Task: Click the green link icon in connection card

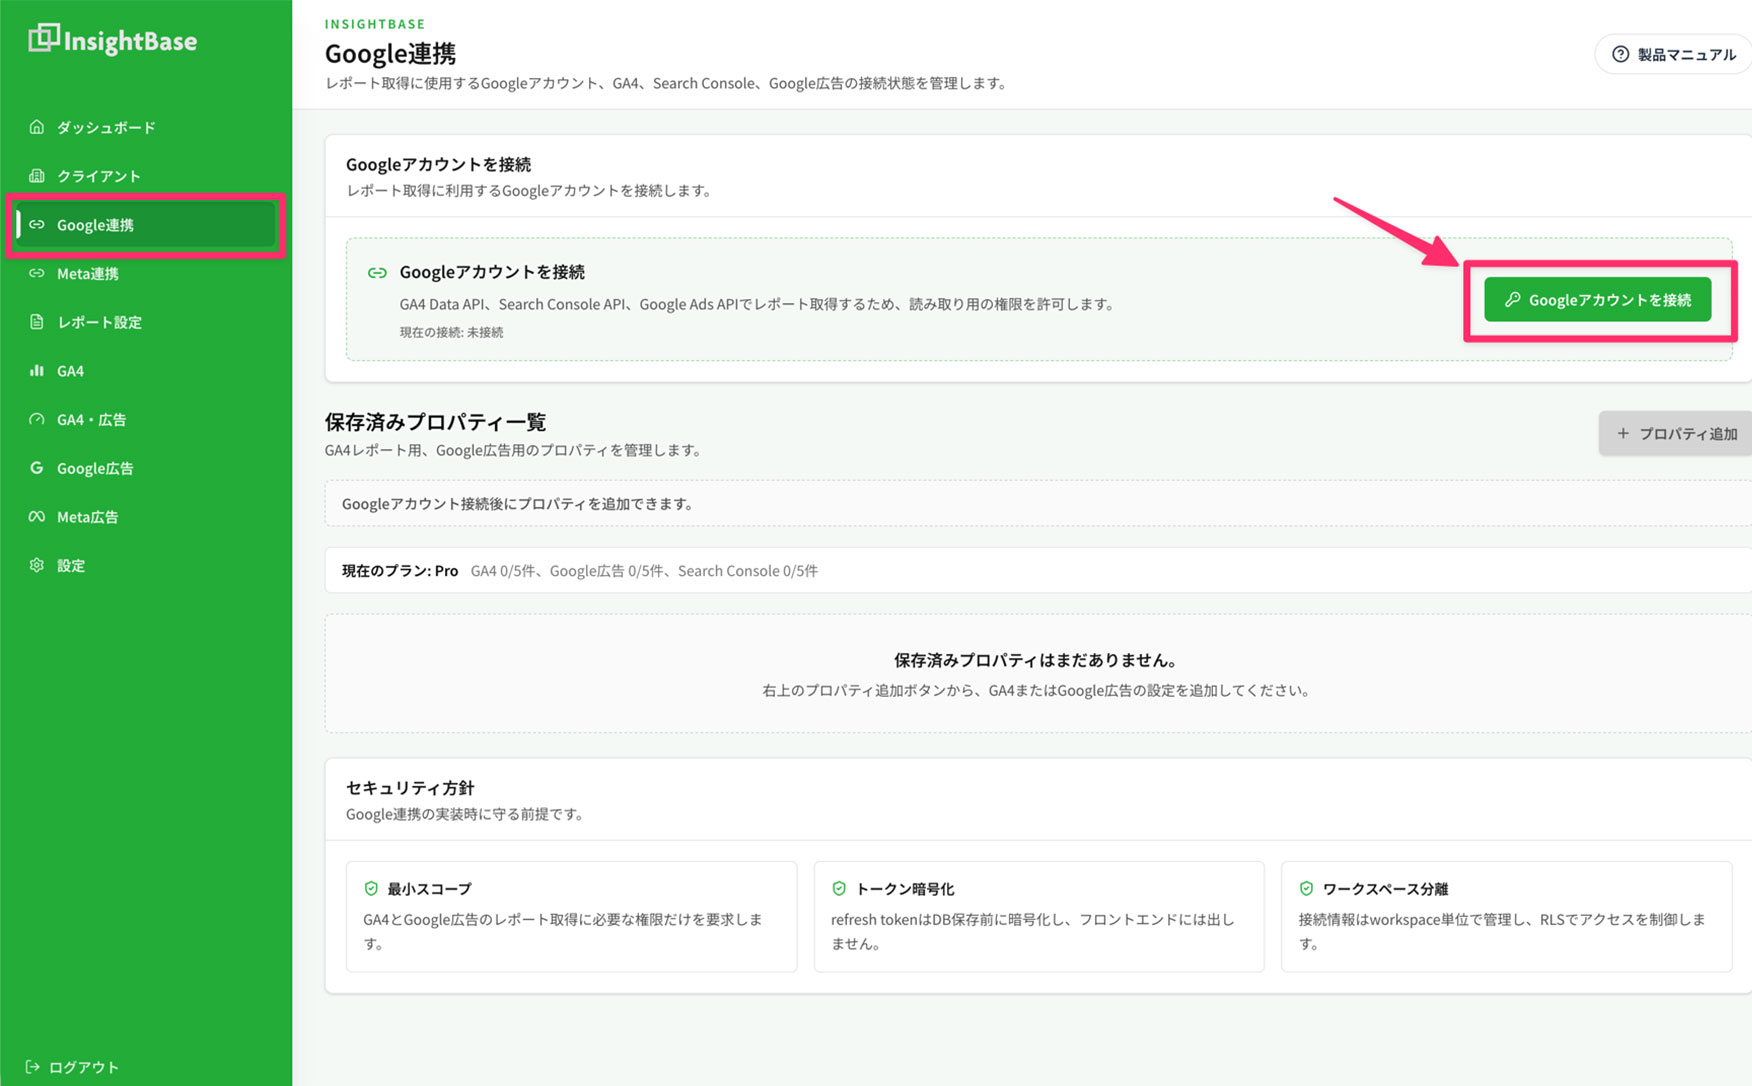Action: [x=377, y=272]
